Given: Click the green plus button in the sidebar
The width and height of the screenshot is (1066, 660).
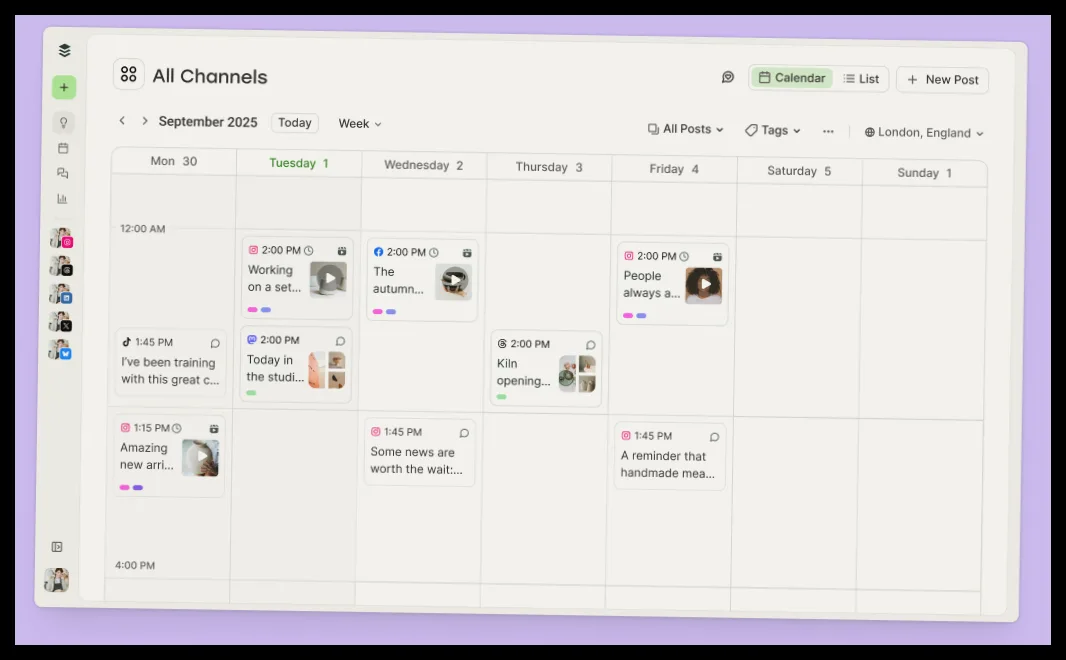Looking at the screenshot, I should [x=64, y=87].
